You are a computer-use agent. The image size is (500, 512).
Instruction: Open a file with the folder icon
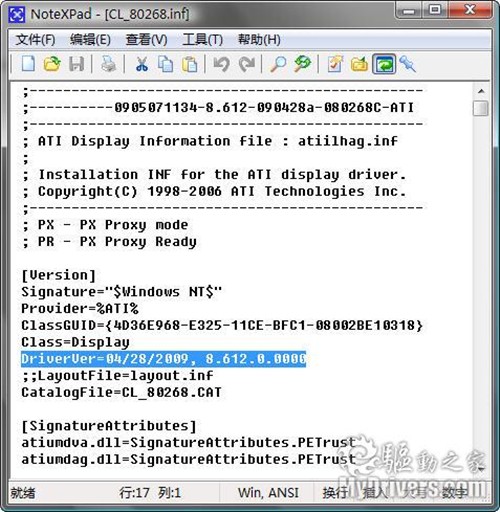pyautogui.click(x=52, y=64)
